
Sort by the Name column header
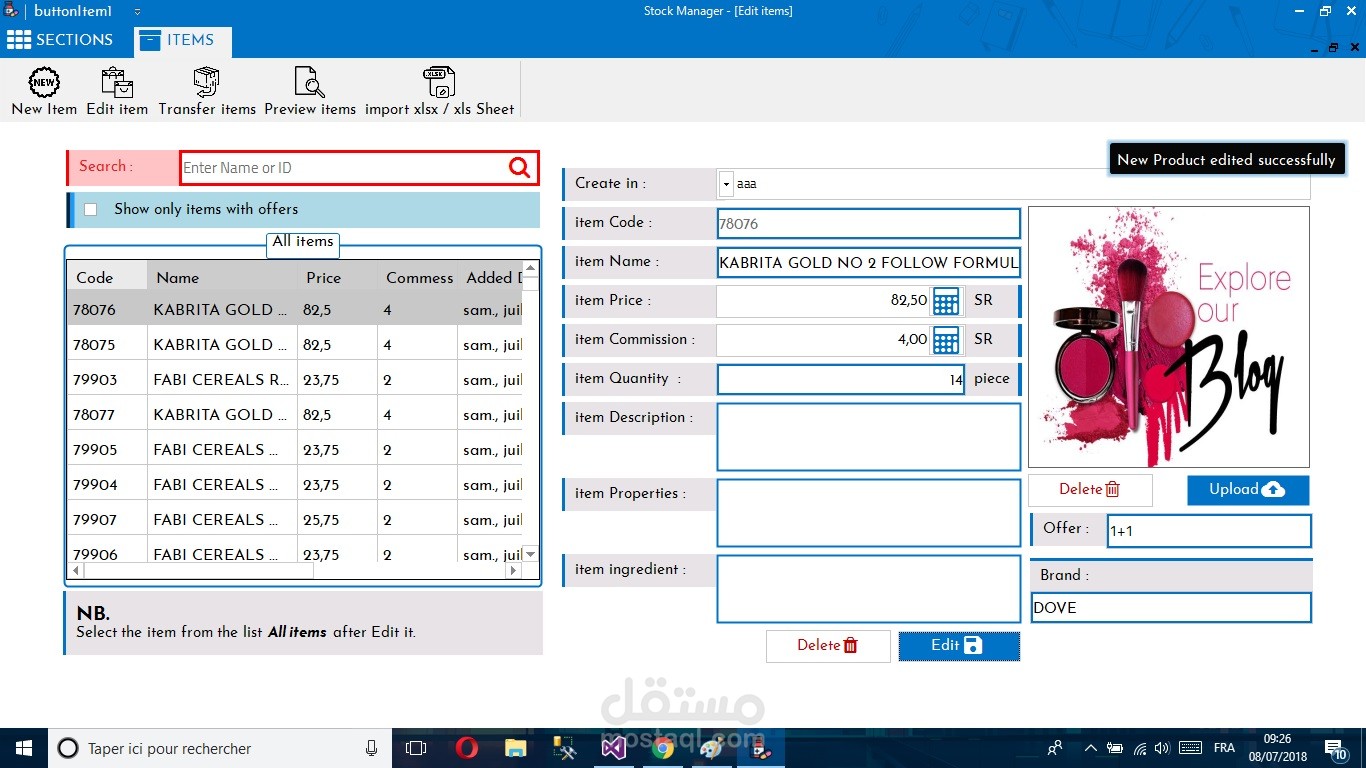222,277
